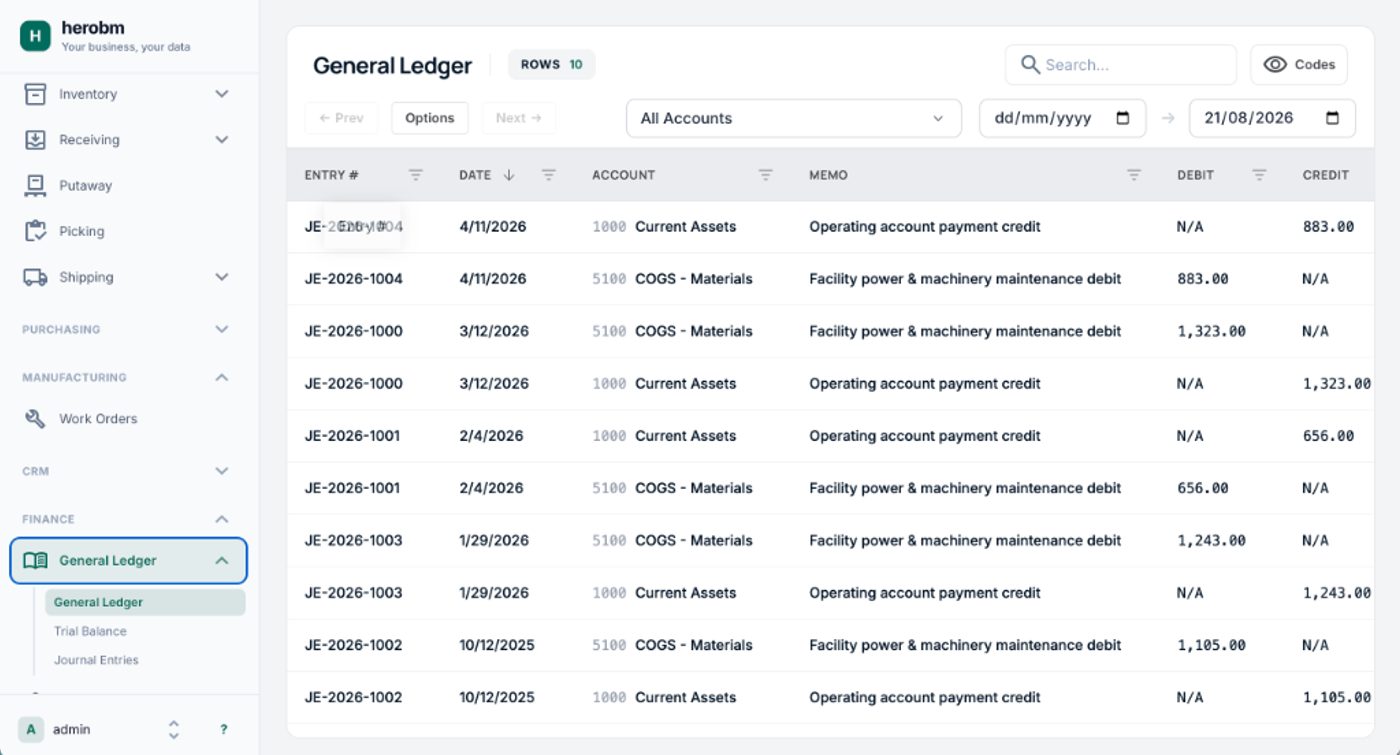Viewport: 1400px width, 755px height.
Task: Click the eye icon in Codes button
Action: pyautogui.click(x=1275, y=65)
